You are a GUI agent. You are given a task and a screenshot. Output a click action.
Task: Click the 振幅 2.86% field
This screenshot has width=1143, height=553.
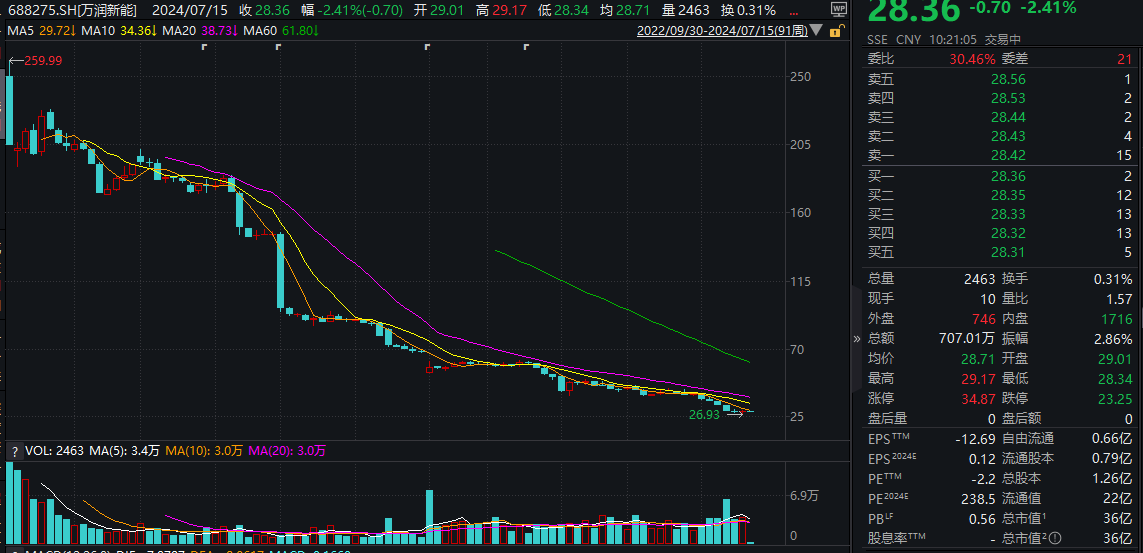pyautogui.click(x=1067, y=339)
